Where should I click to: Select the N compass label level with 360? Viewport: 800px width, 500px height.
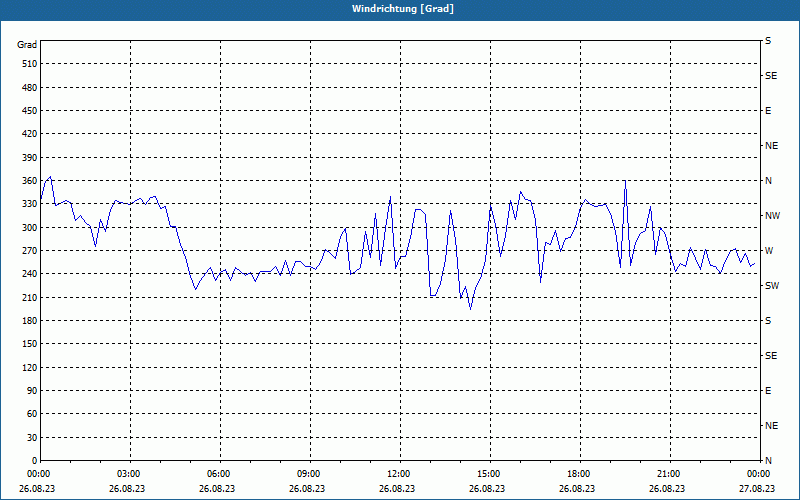pyautogui.click(x=768, y=181)
